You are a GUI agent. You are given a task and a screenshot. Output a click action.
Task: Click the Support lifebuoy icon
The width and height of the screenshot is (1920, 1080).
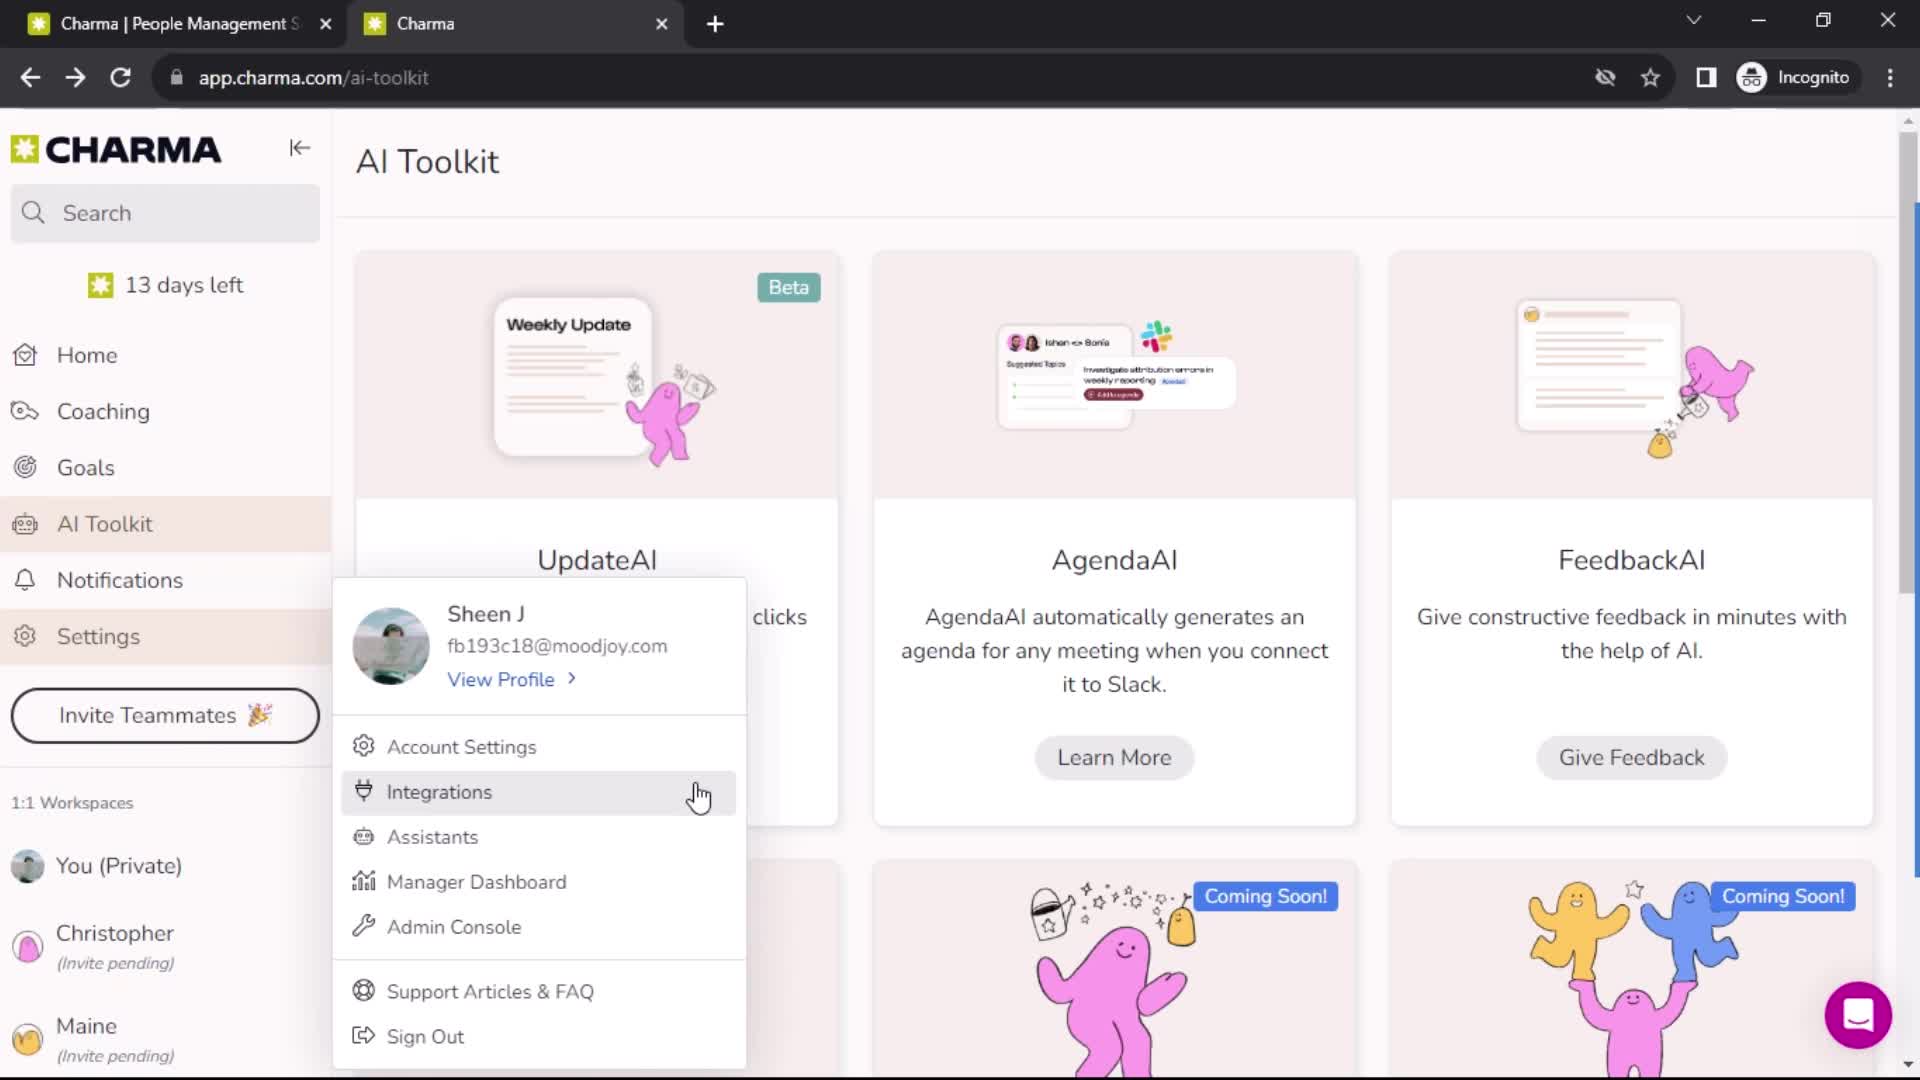click(x=364, y=990)
